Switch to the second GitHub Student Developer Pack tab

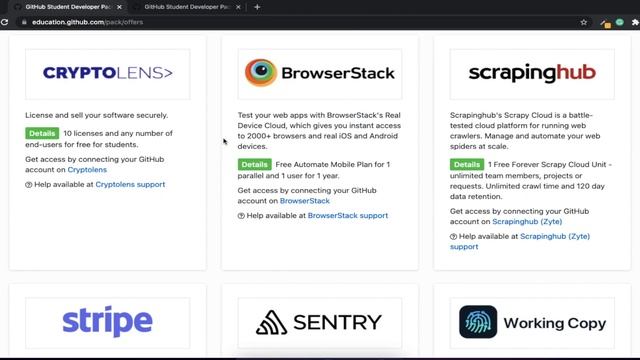(187, 7)
